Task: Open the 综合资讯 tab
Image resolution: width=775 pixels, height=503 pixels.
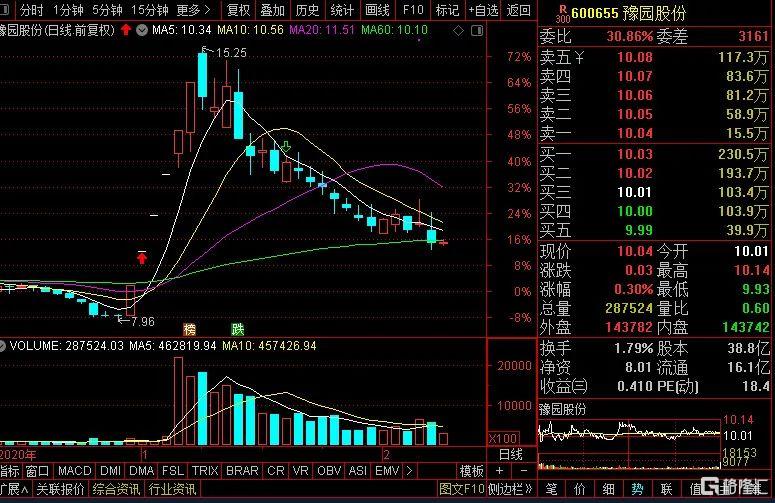Action: click(x=117, y=489)
